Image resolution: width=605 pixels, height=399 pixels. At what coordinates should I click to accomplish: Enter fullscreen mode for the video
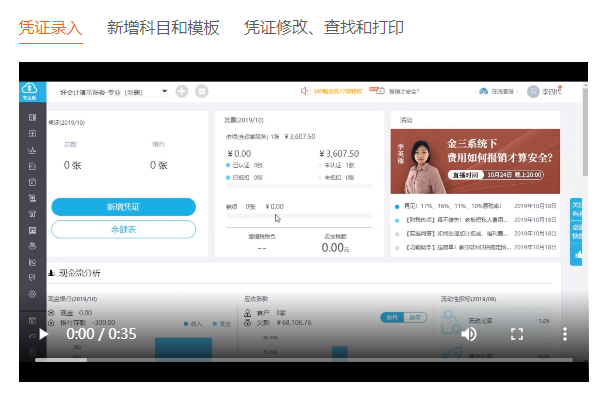[x=517, y=334]
